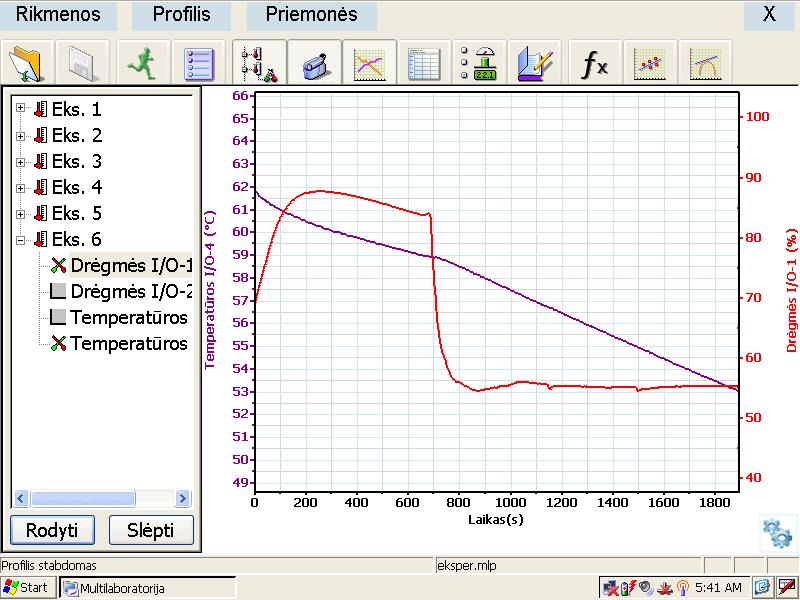Click the gears settings icon

[x=778, y=533]
